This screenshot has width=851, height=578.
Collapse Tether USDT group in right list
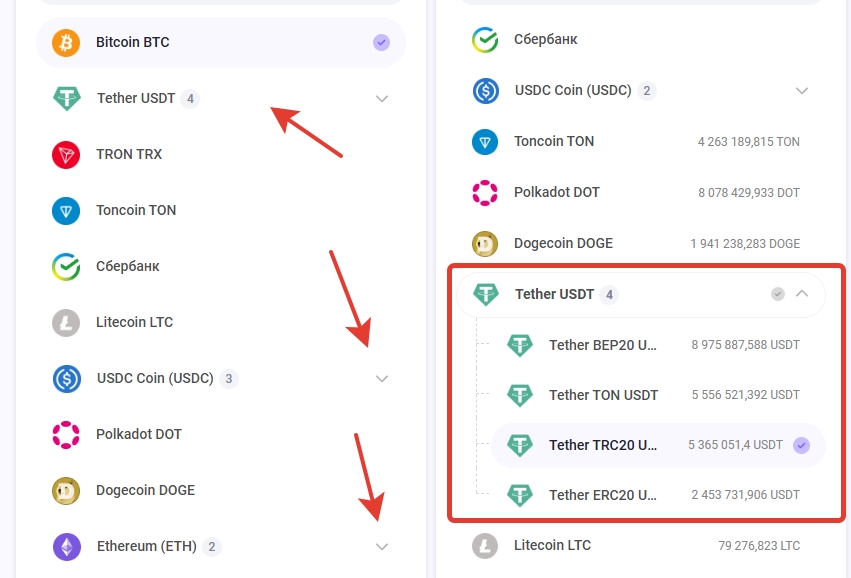tap(802, 294)
